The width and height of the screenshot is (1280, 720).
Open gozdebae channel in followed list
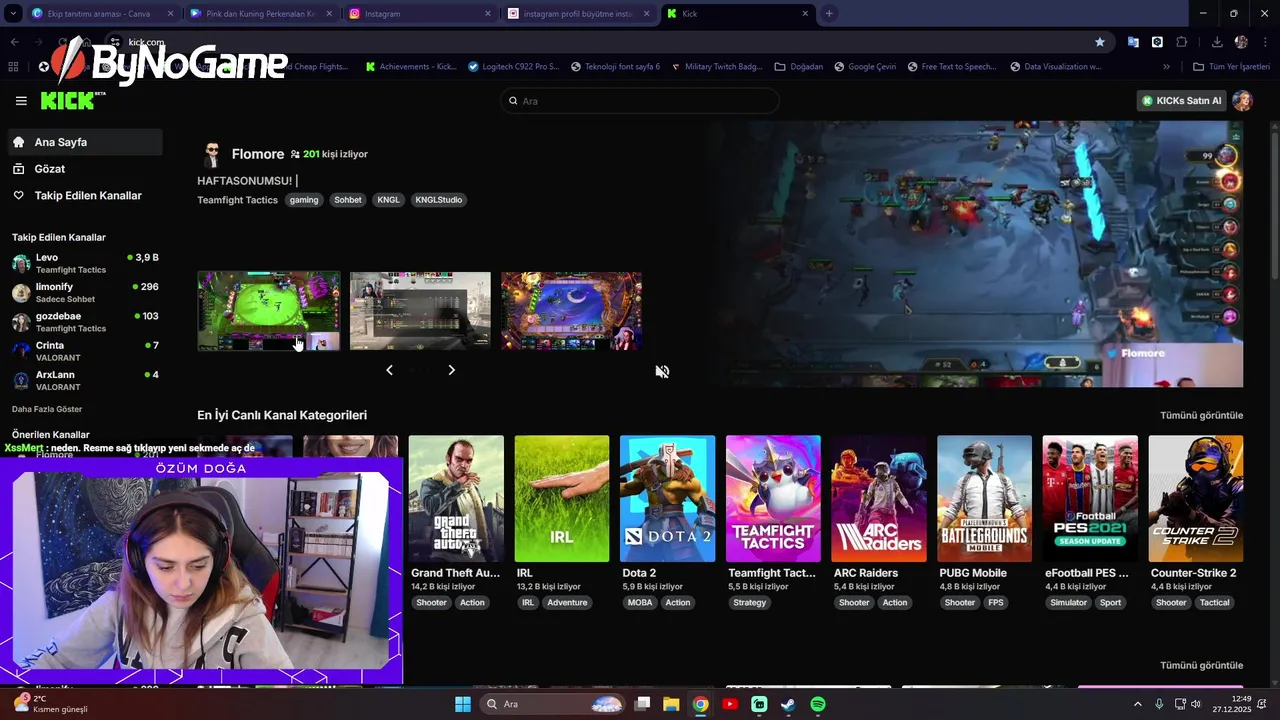(84, 322)
